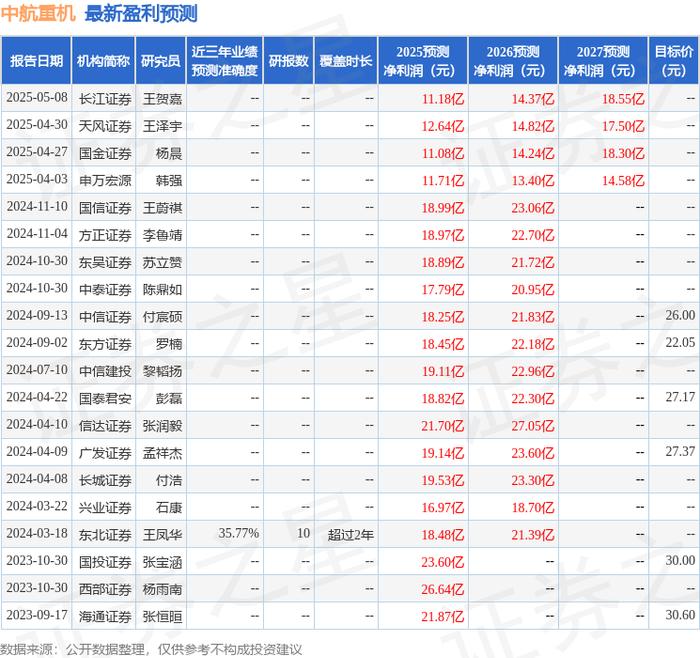The image size is (700, 658).
Task: Click 中信证券 institution cell
Action: tap(105, 317)
